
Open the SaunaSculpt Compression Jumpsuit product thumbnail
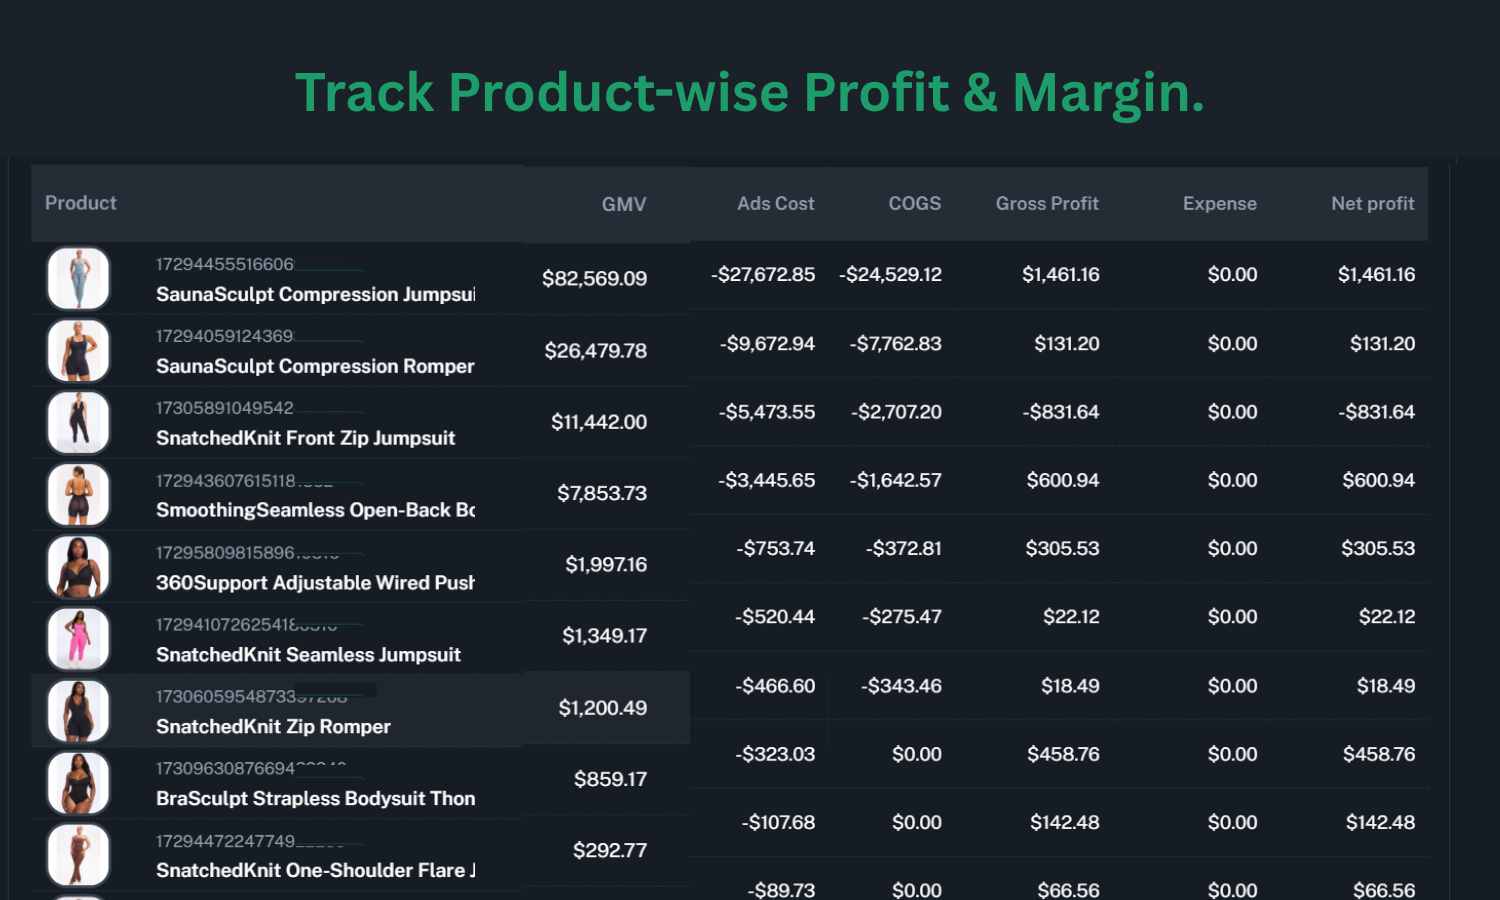[x=78, y=279]
